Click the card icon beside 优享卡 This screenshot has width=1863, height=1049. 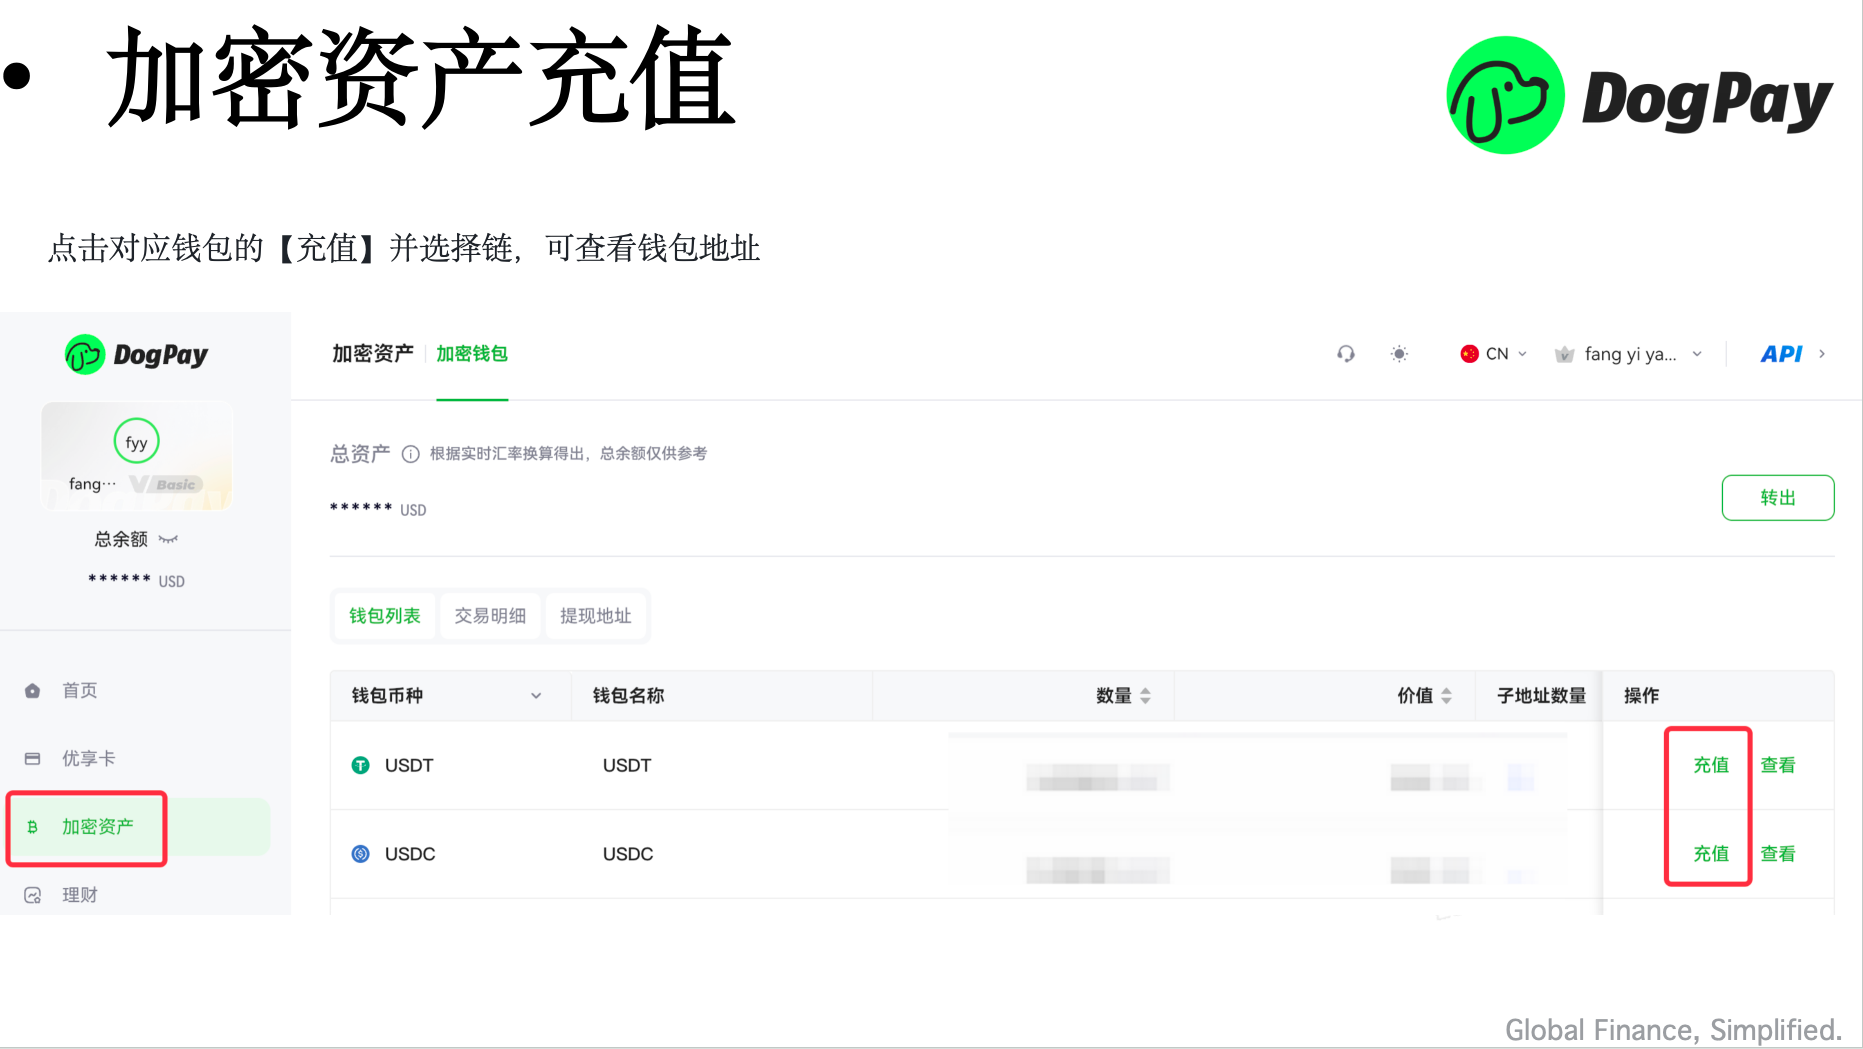tap(33, 759)
